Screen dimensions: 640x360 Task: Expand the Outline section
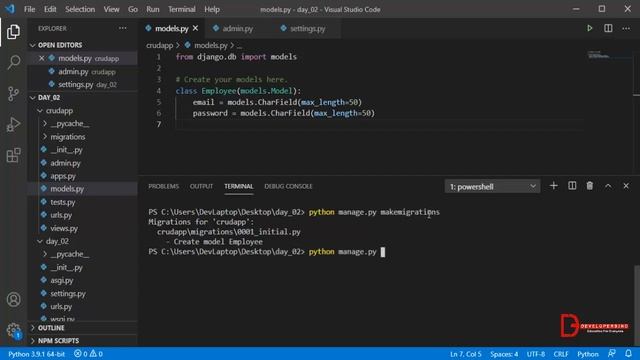(82, 328)
